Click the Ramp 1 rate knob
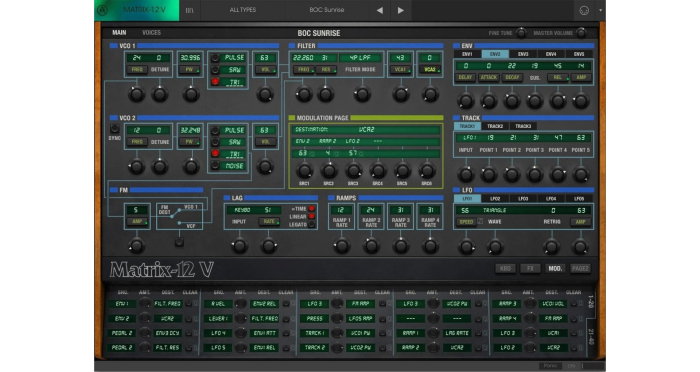Image resolution: width=700 pixels, height=372 pixels. 342,246
